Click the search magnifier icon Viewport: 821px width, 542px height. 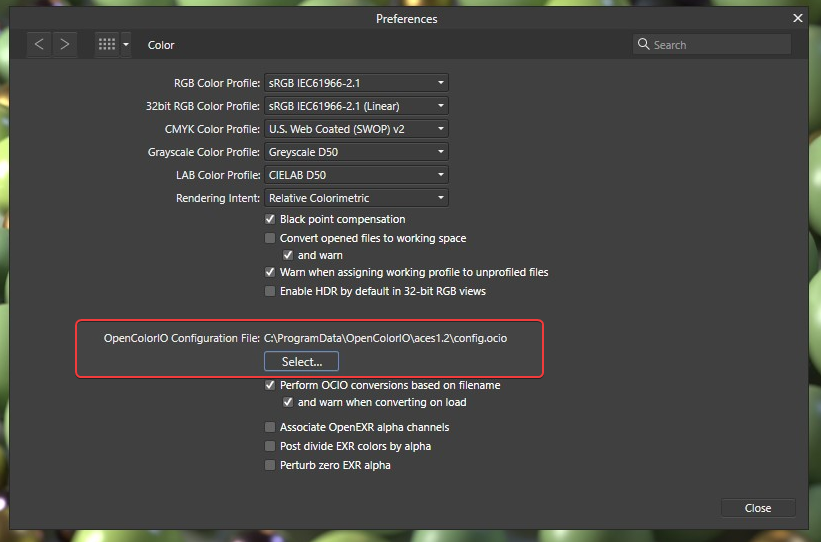click(644, 44)
